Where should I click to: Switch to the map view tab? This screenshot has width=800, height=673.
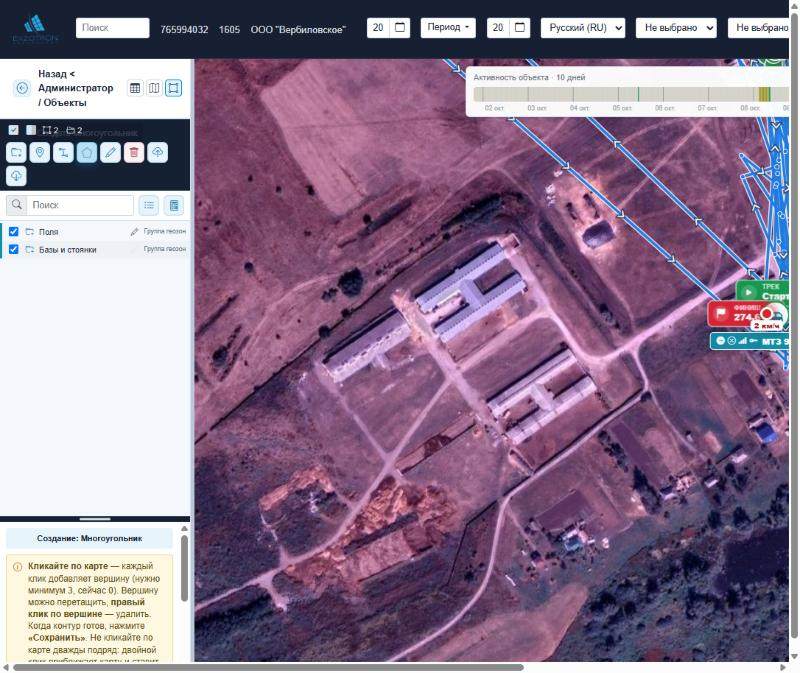click(x=154, y=88)
